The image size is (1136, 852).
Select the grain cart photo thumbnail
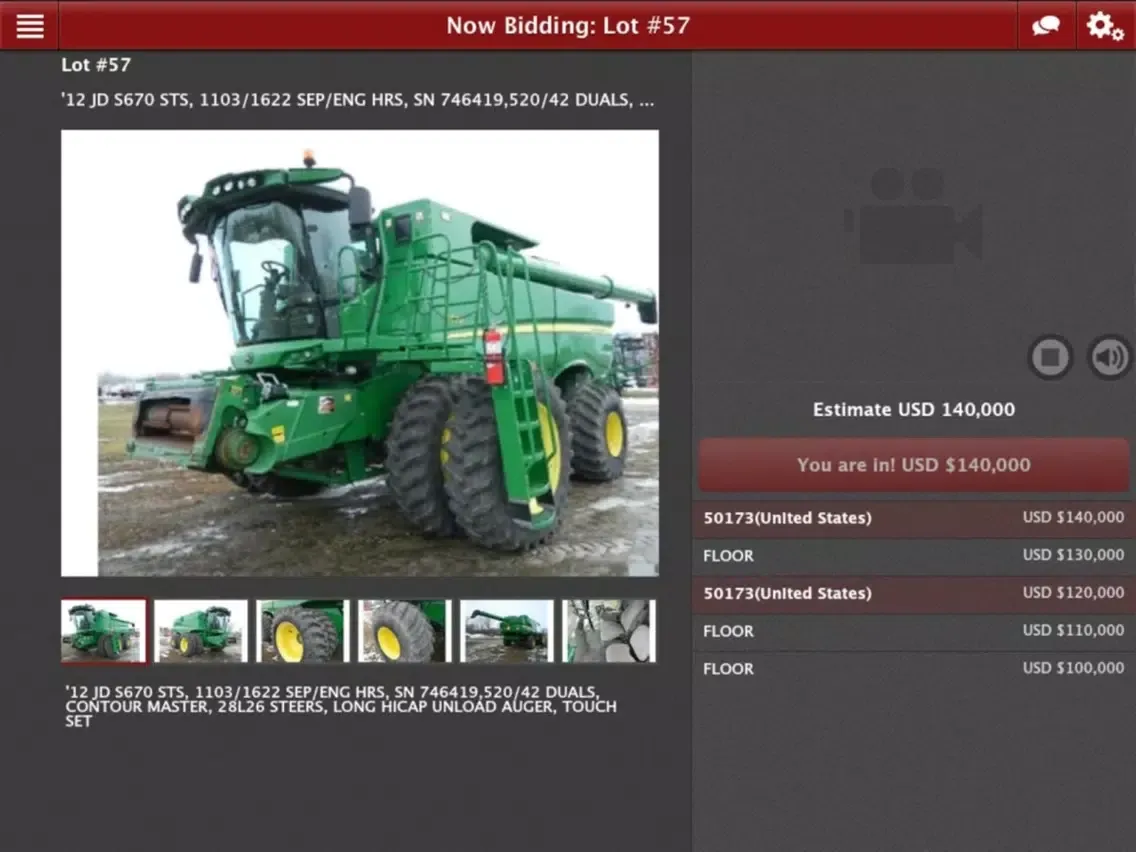506,630
